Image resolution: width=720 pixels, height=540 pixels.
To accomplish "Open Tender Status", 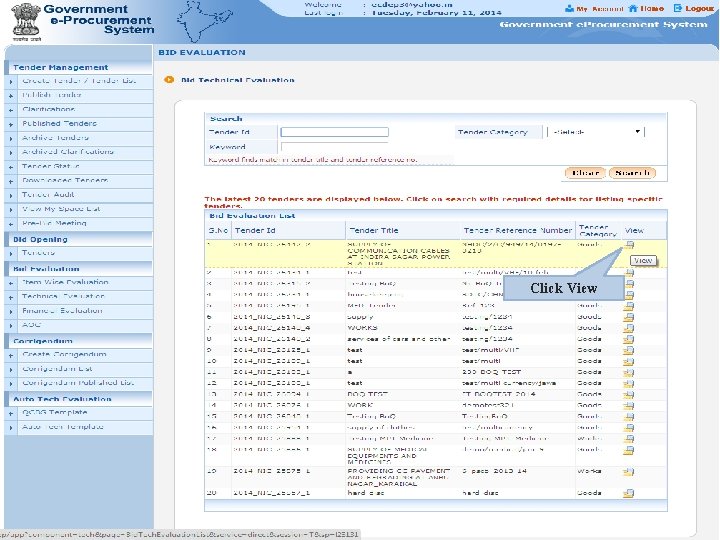I will click(x=51, y=166).
